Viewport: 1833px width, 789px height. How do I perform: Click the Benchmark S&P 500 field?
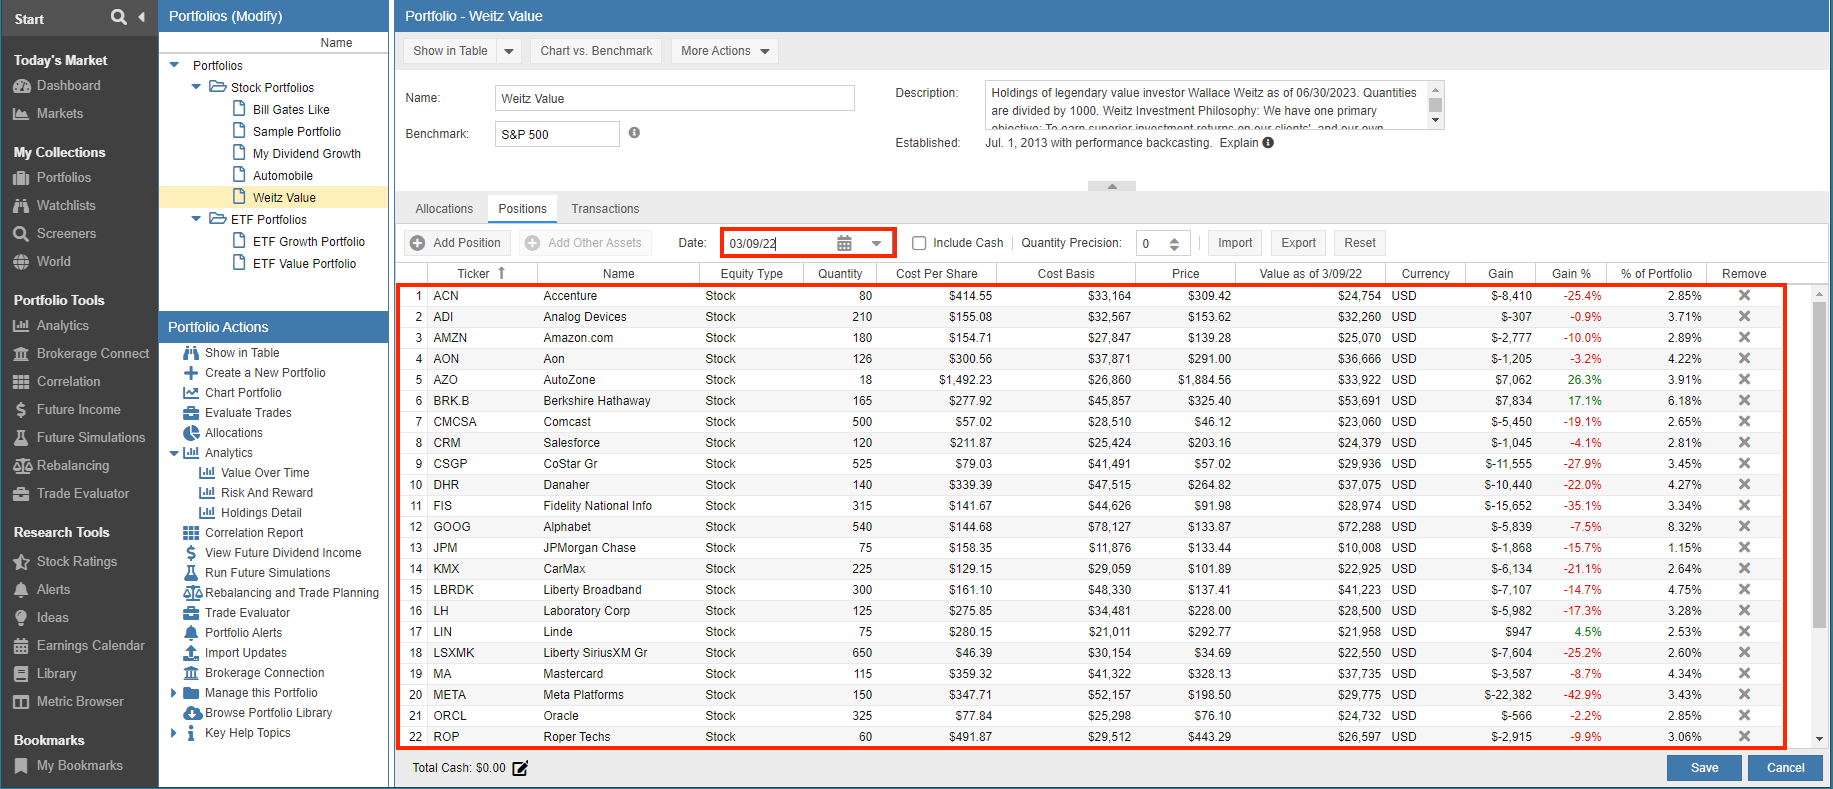click(557, 134)
